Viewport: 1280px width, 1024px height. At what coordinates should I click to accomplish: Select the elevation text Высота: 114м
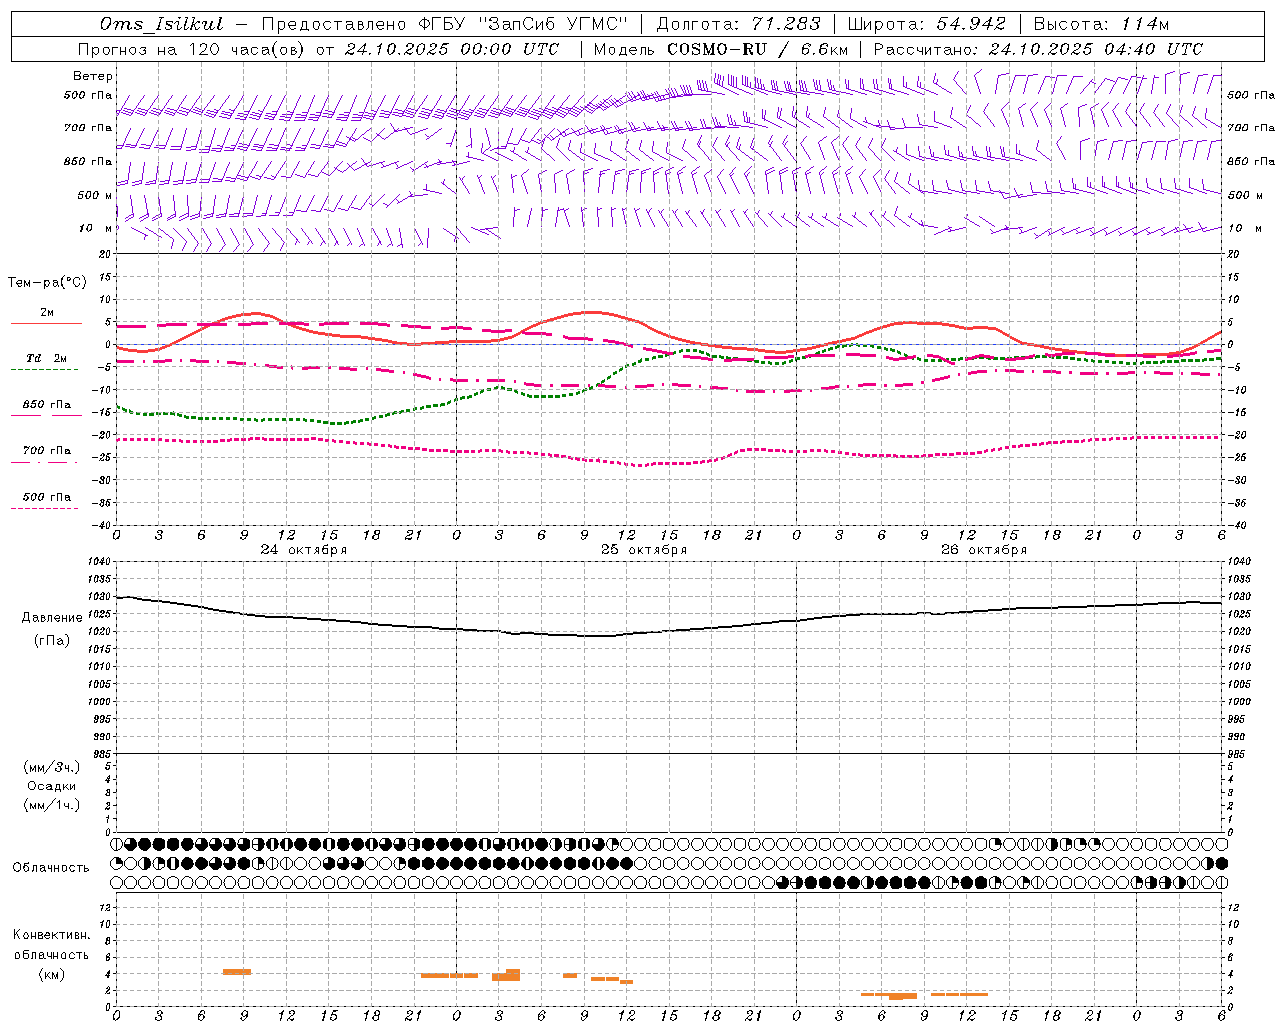pyautogui.click(x=1101, y=24)
